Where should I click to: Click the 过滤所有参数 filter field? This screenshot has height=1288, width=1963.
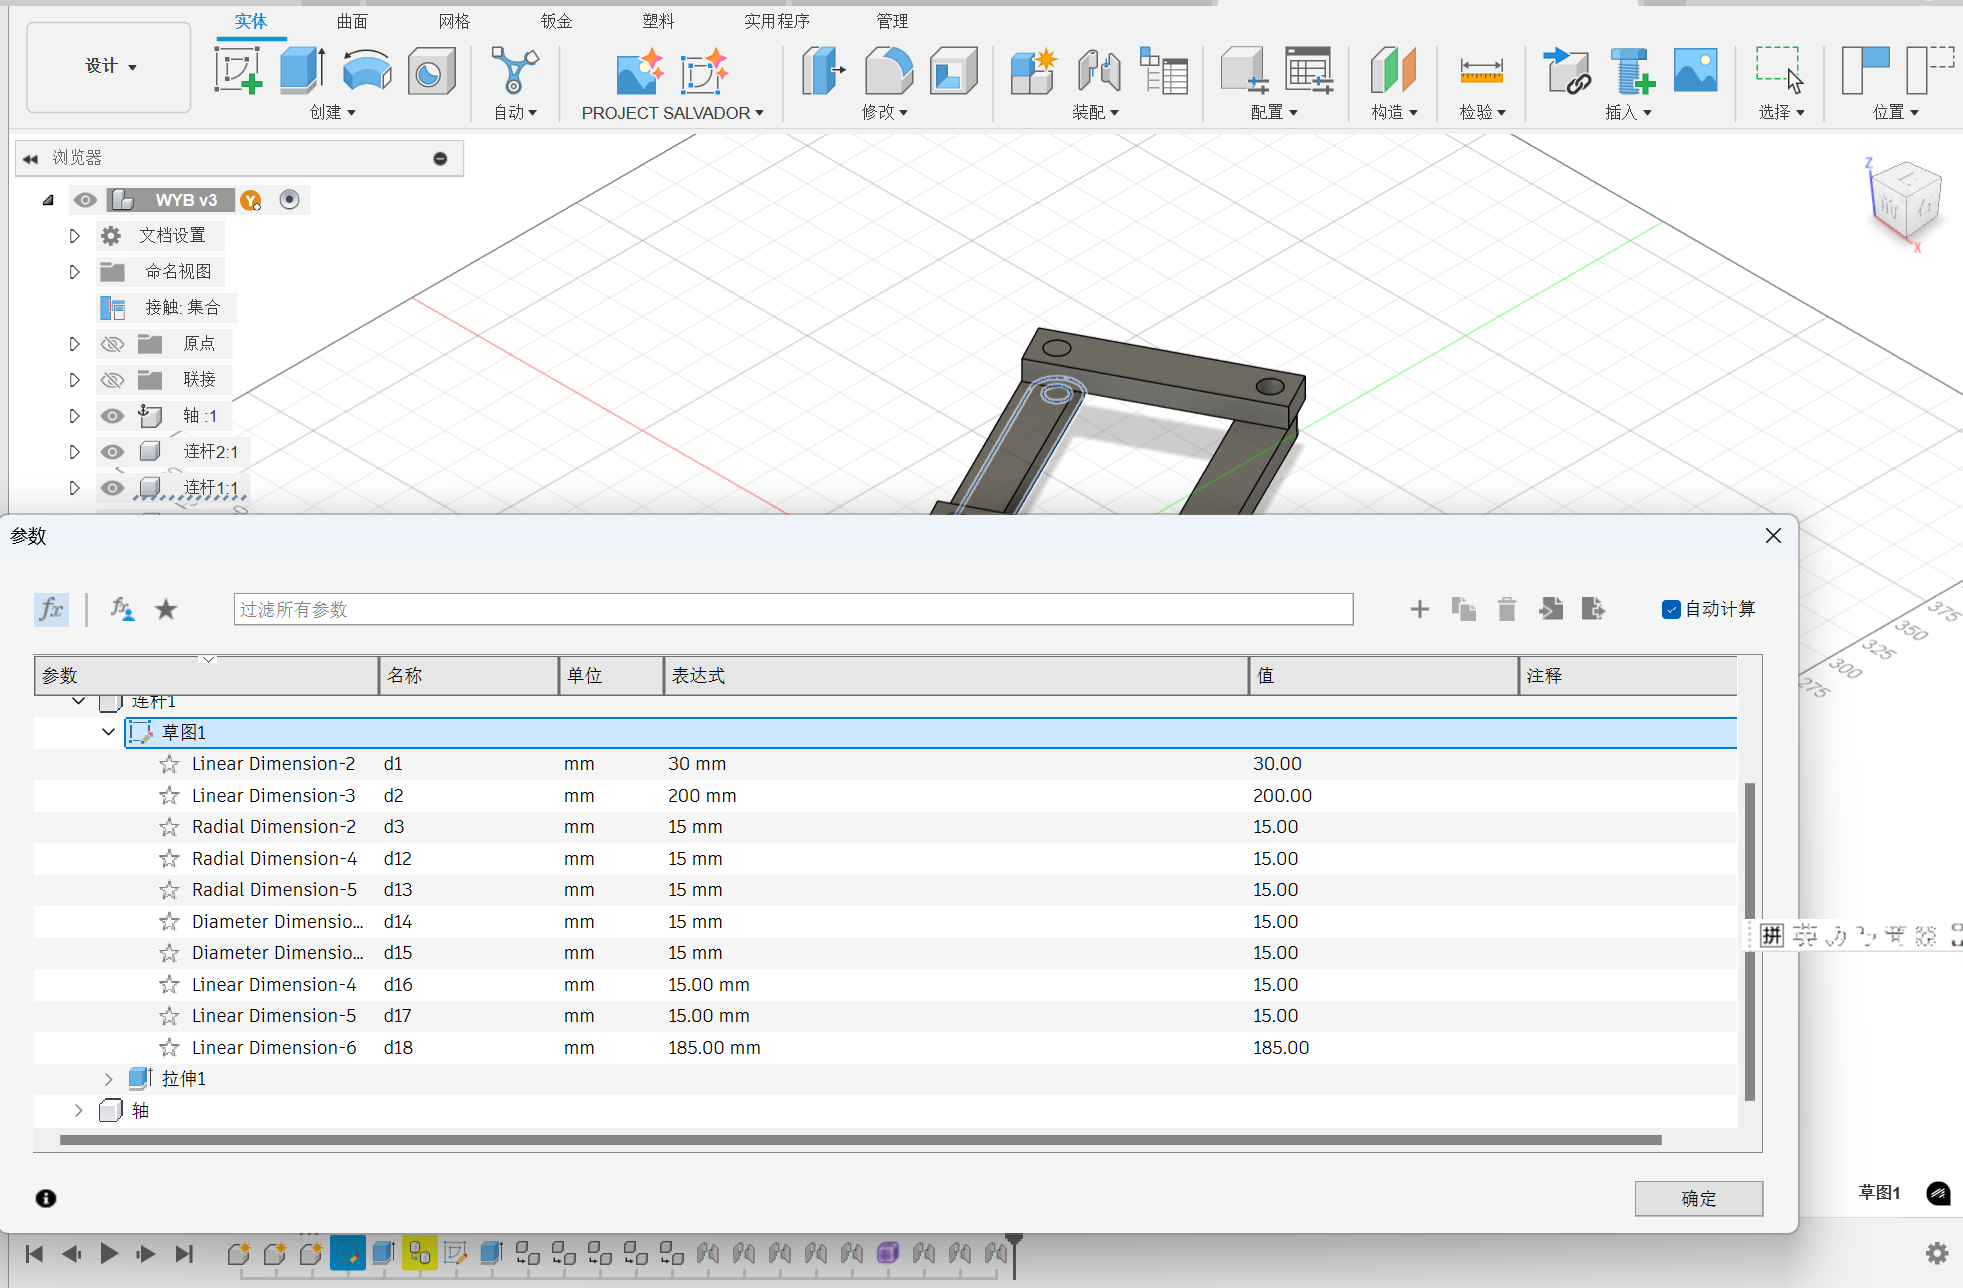pyautogui.click(x=792, y=609)
